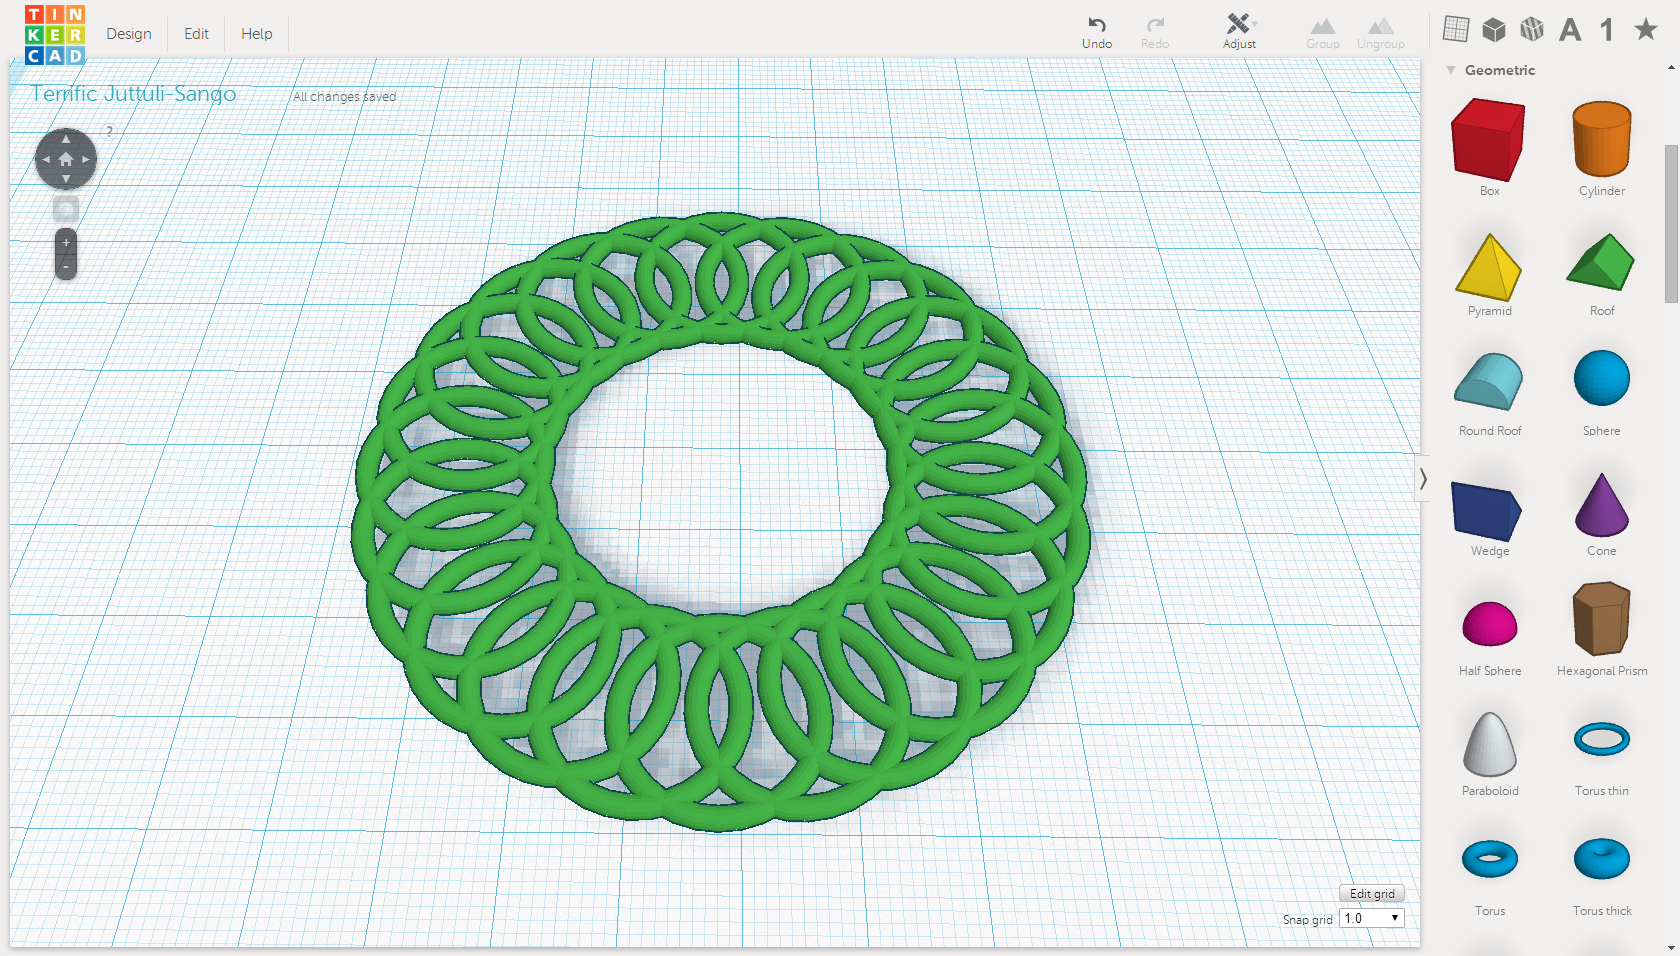Select the Cylinder shape
Image resolution: width=1680 pixels, height=956 pixels.
tap(1601, 140)
